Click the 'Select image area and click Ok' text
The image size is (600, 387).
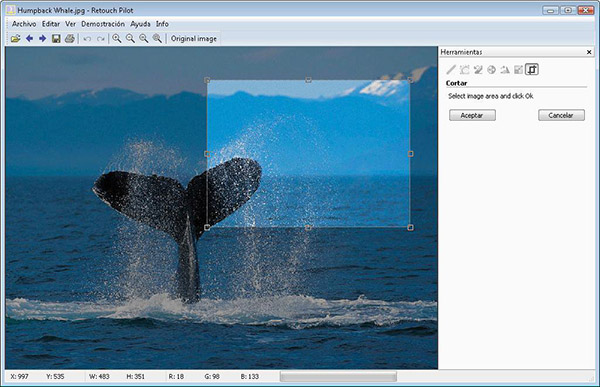(491, 96)
